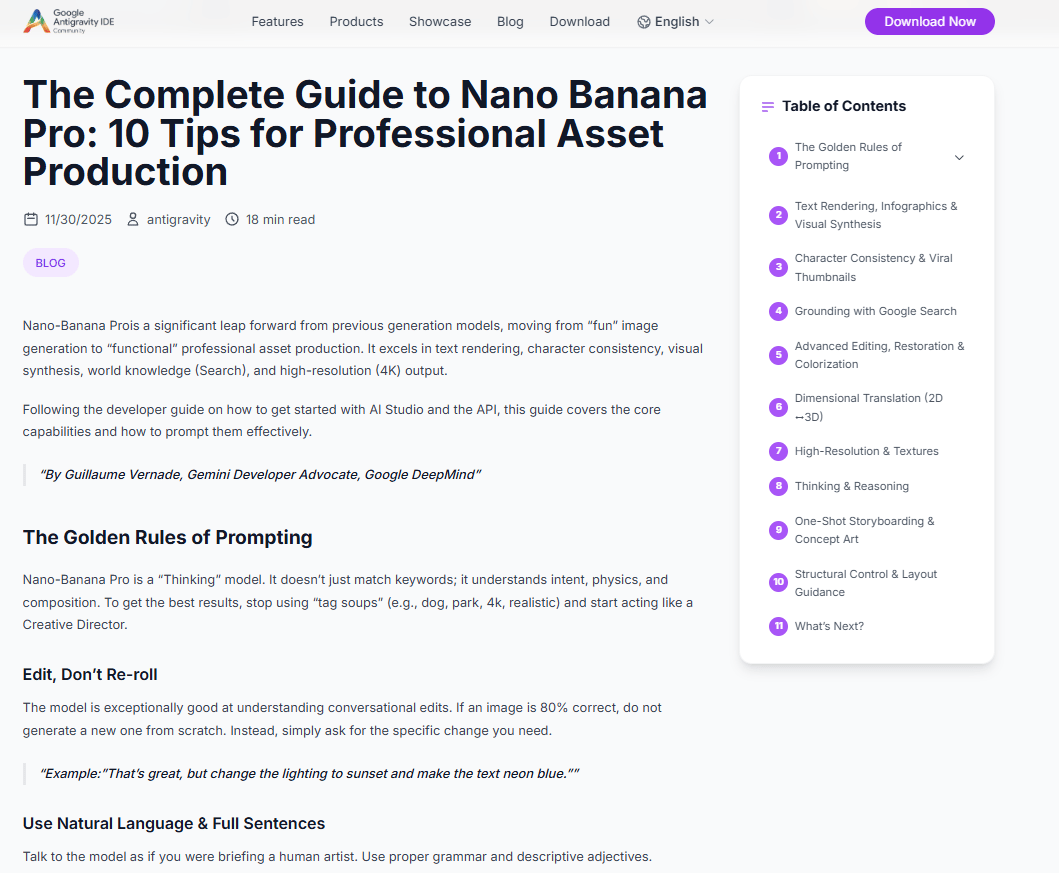Jump to Thinking & Reasoning section

[852, 486]
